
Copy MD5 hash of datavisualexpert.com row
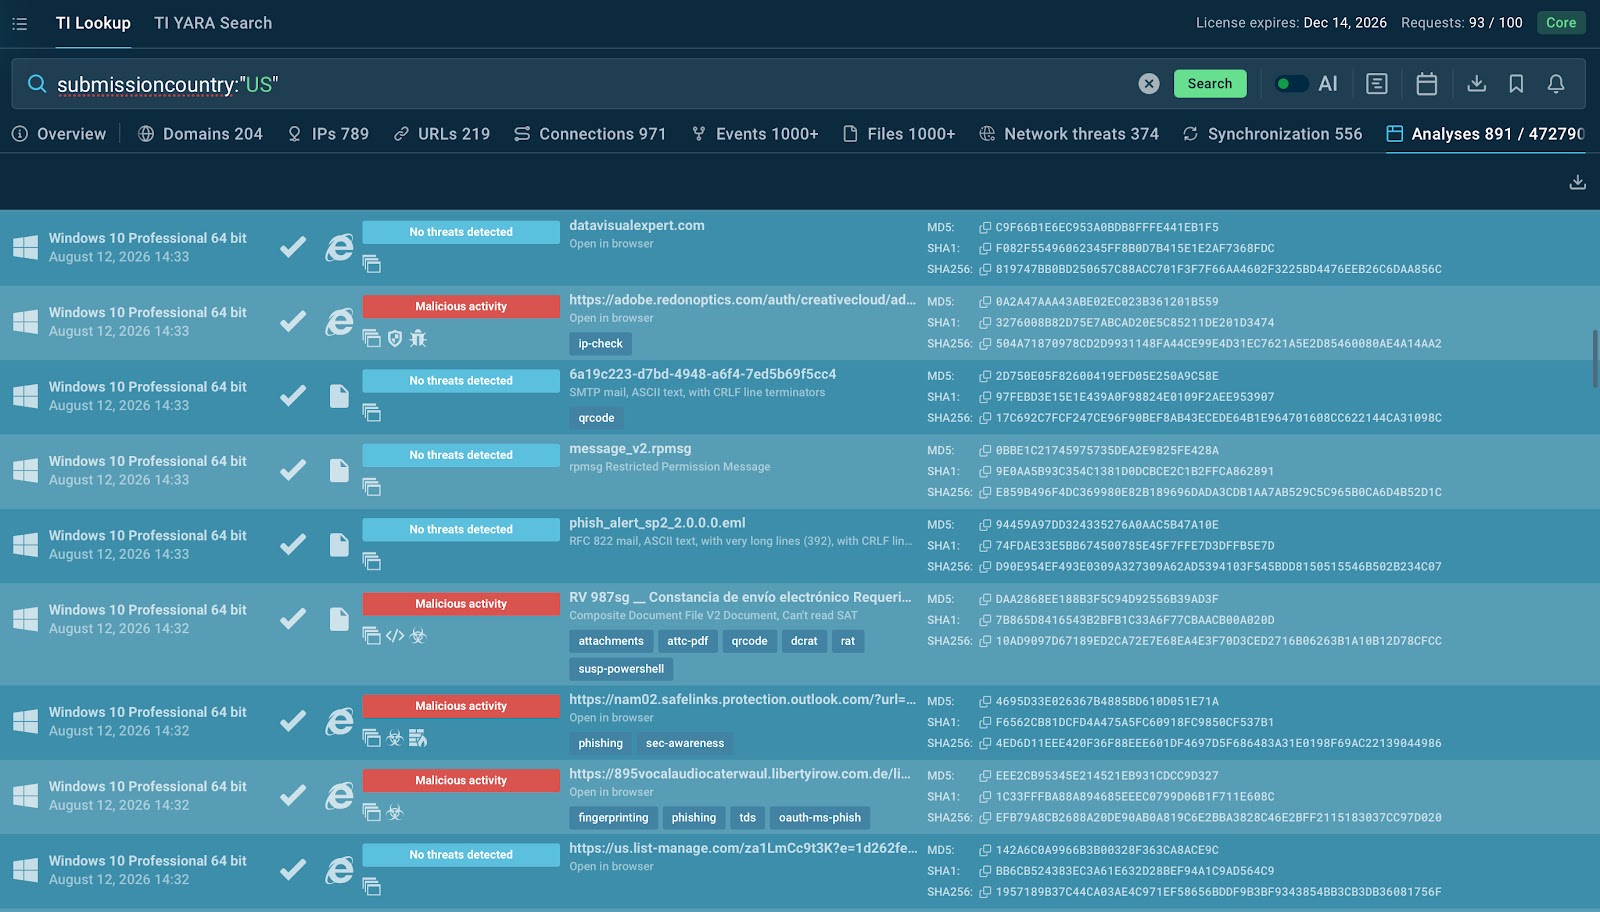tap(985, 228)
